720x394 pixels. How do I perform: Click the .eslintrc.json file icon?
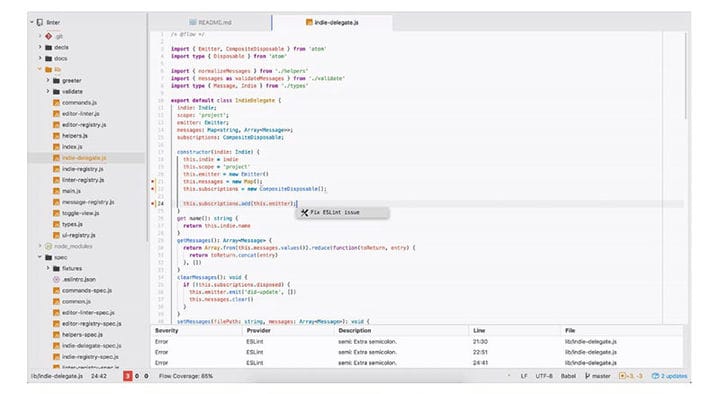56,279
